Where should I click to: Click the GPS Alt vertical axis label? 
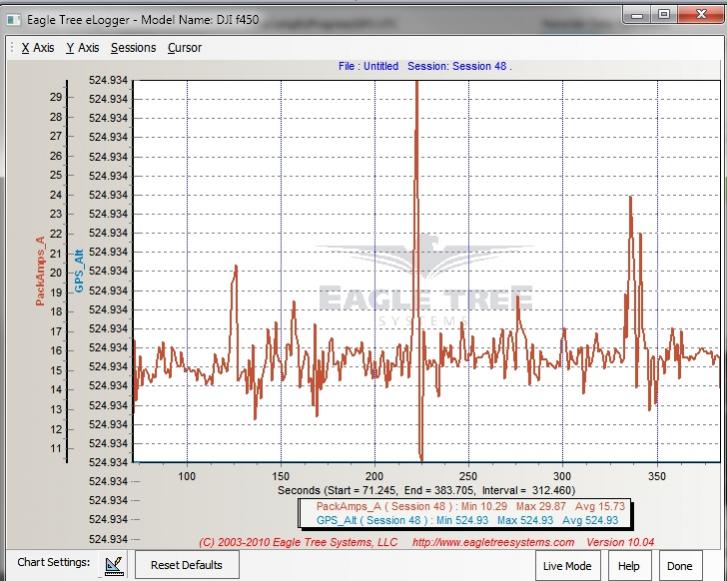pos(78,271)
